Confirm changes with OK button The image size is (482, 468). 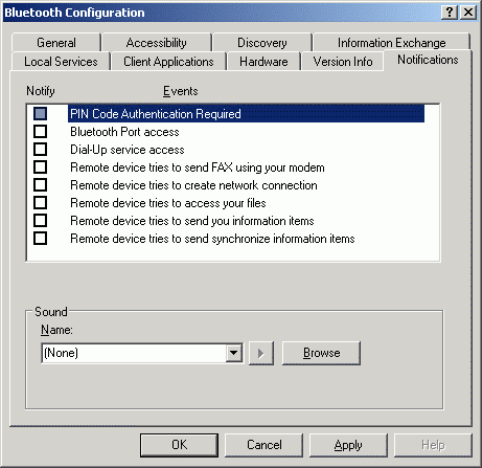179,445
